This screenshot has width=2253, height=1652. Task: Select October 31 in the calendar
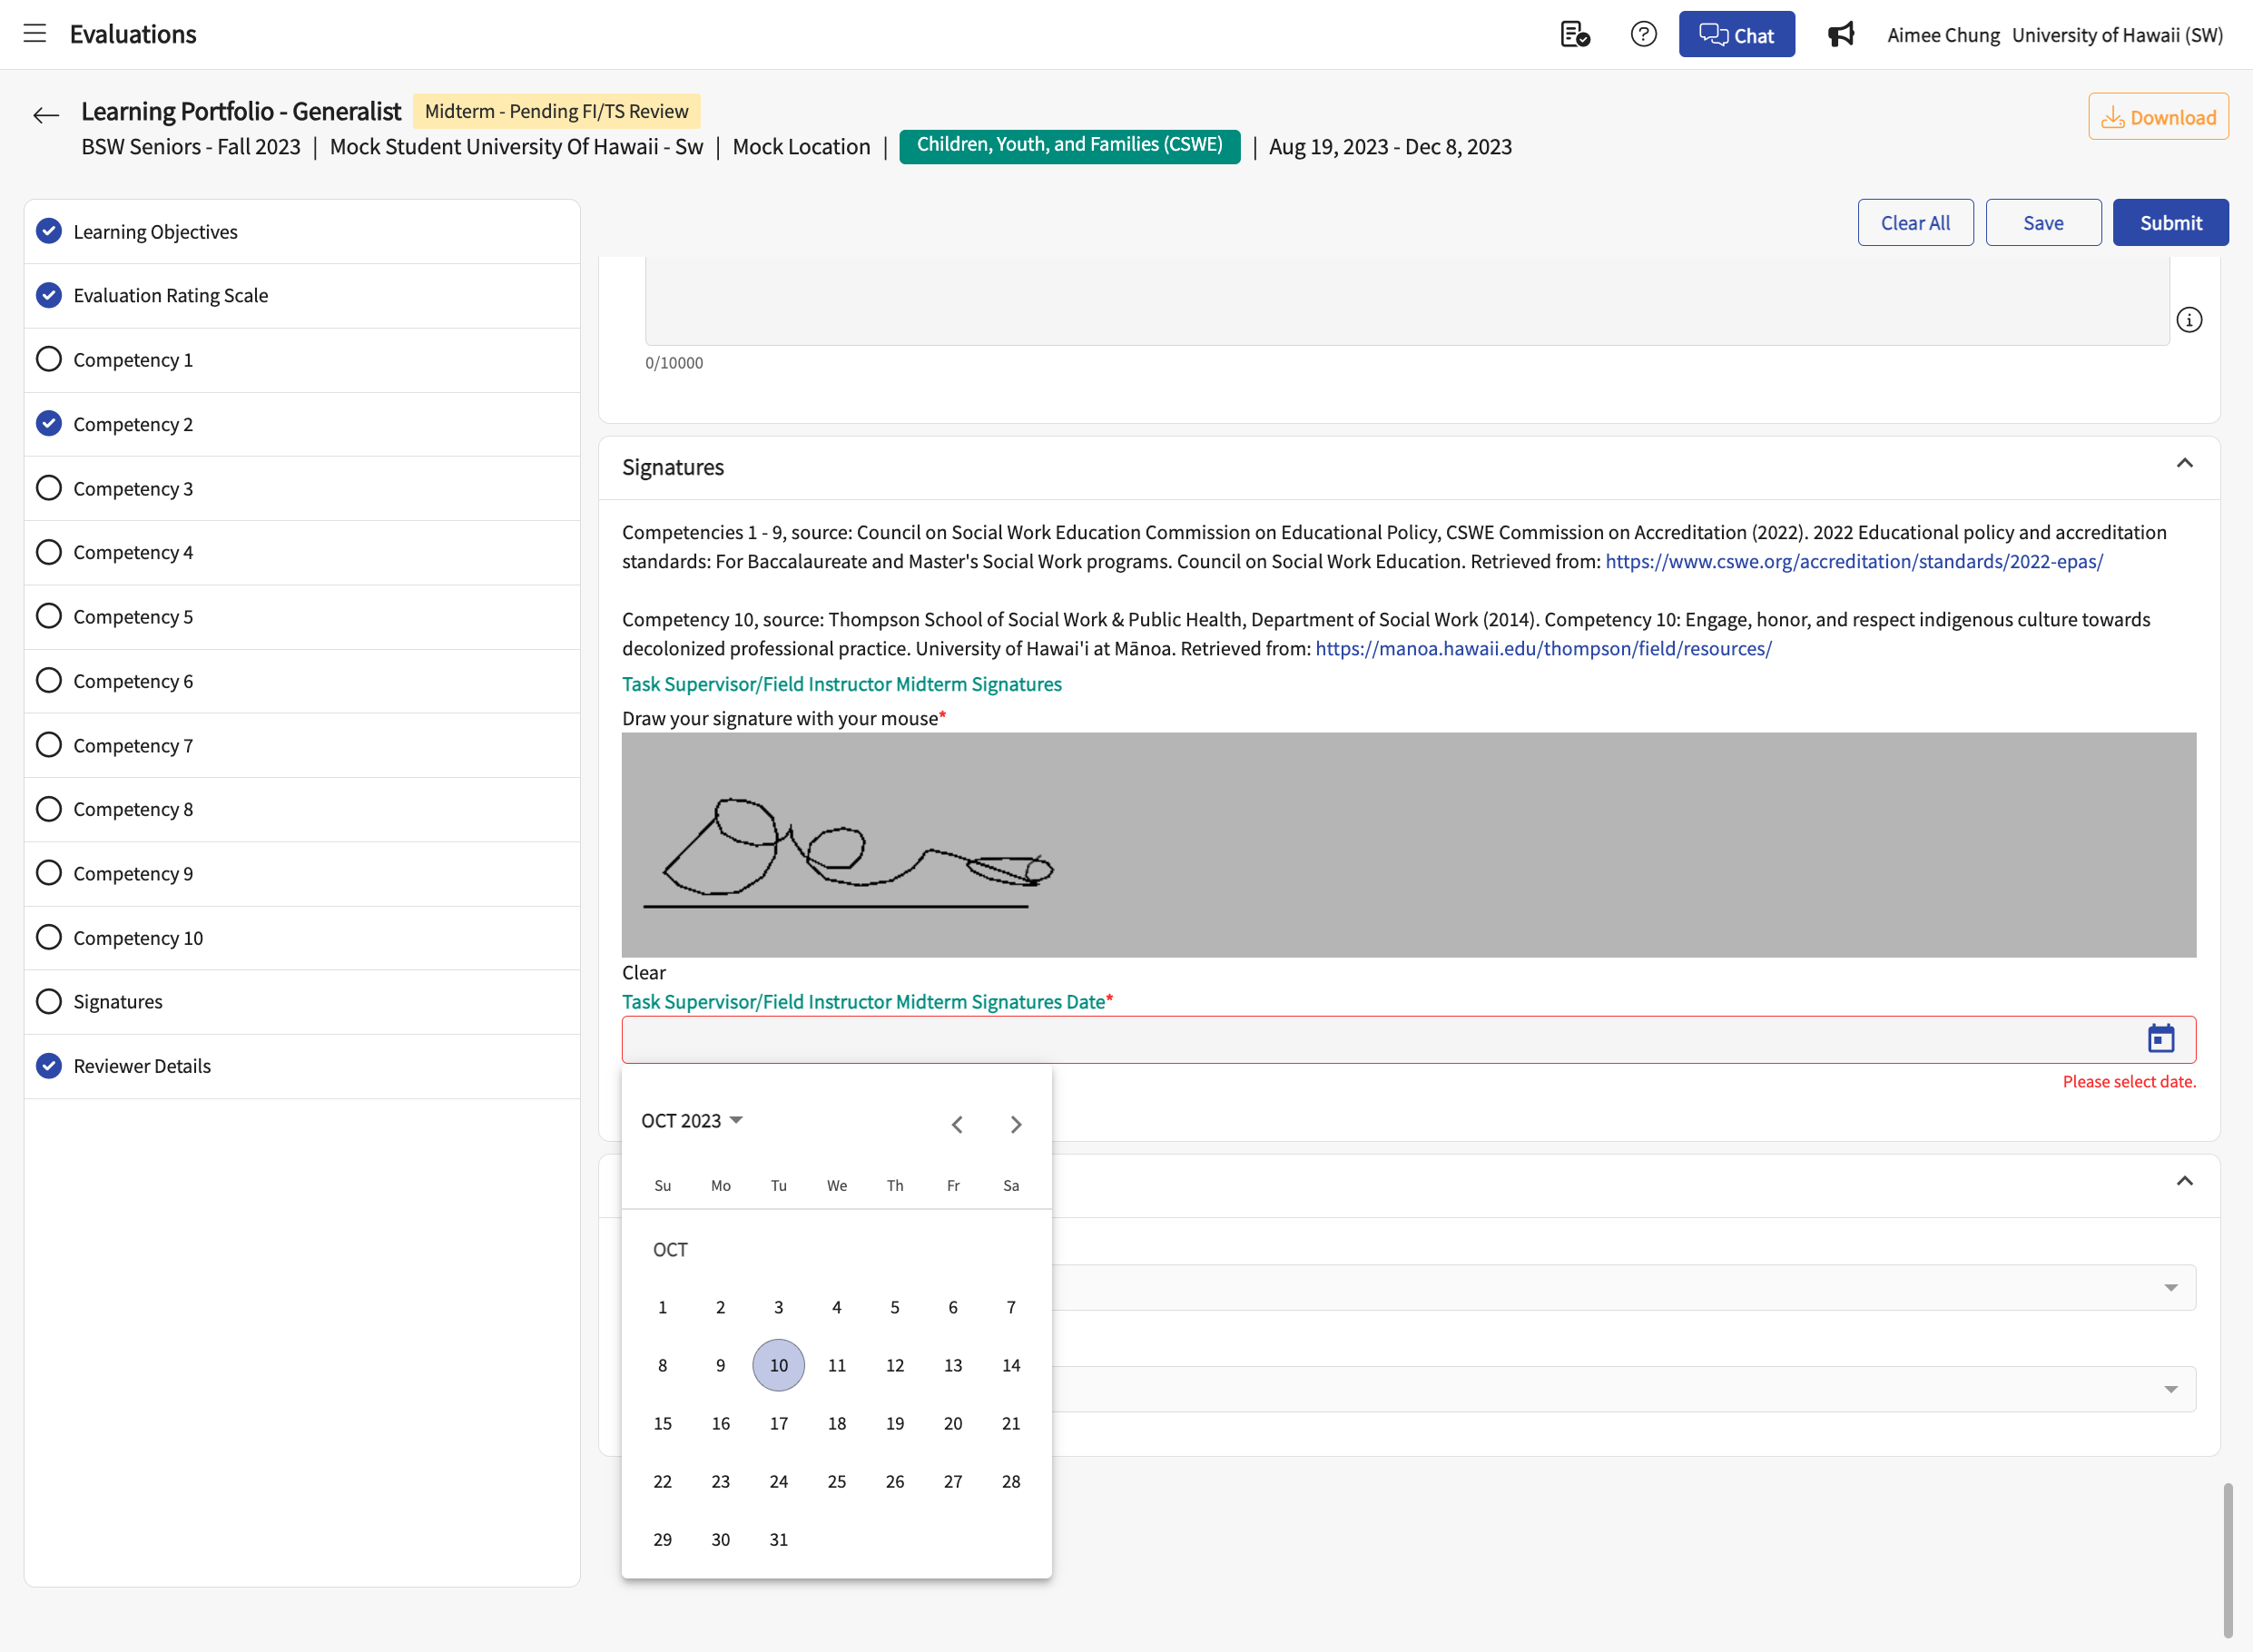(778, 1539)
